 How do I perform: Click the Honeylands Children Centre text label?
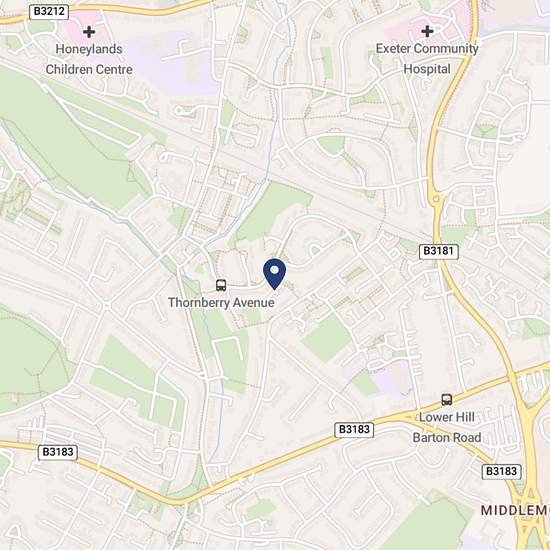click(x=89, y=59)
